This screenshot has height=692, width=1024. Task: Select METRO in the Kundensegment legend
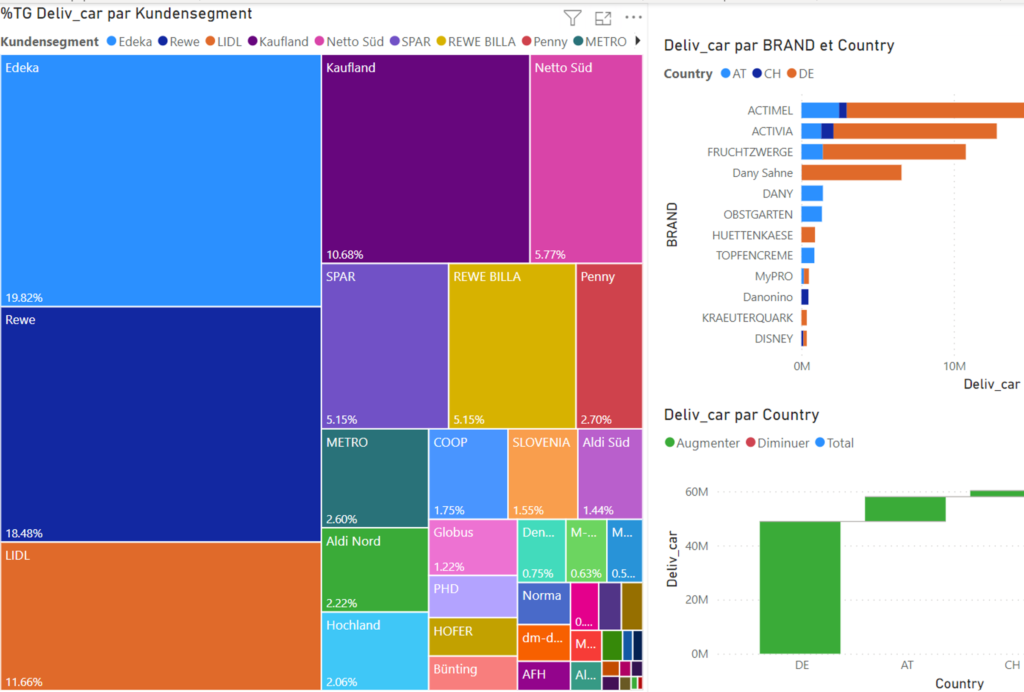pyautogui.click(x=600, y=42)
